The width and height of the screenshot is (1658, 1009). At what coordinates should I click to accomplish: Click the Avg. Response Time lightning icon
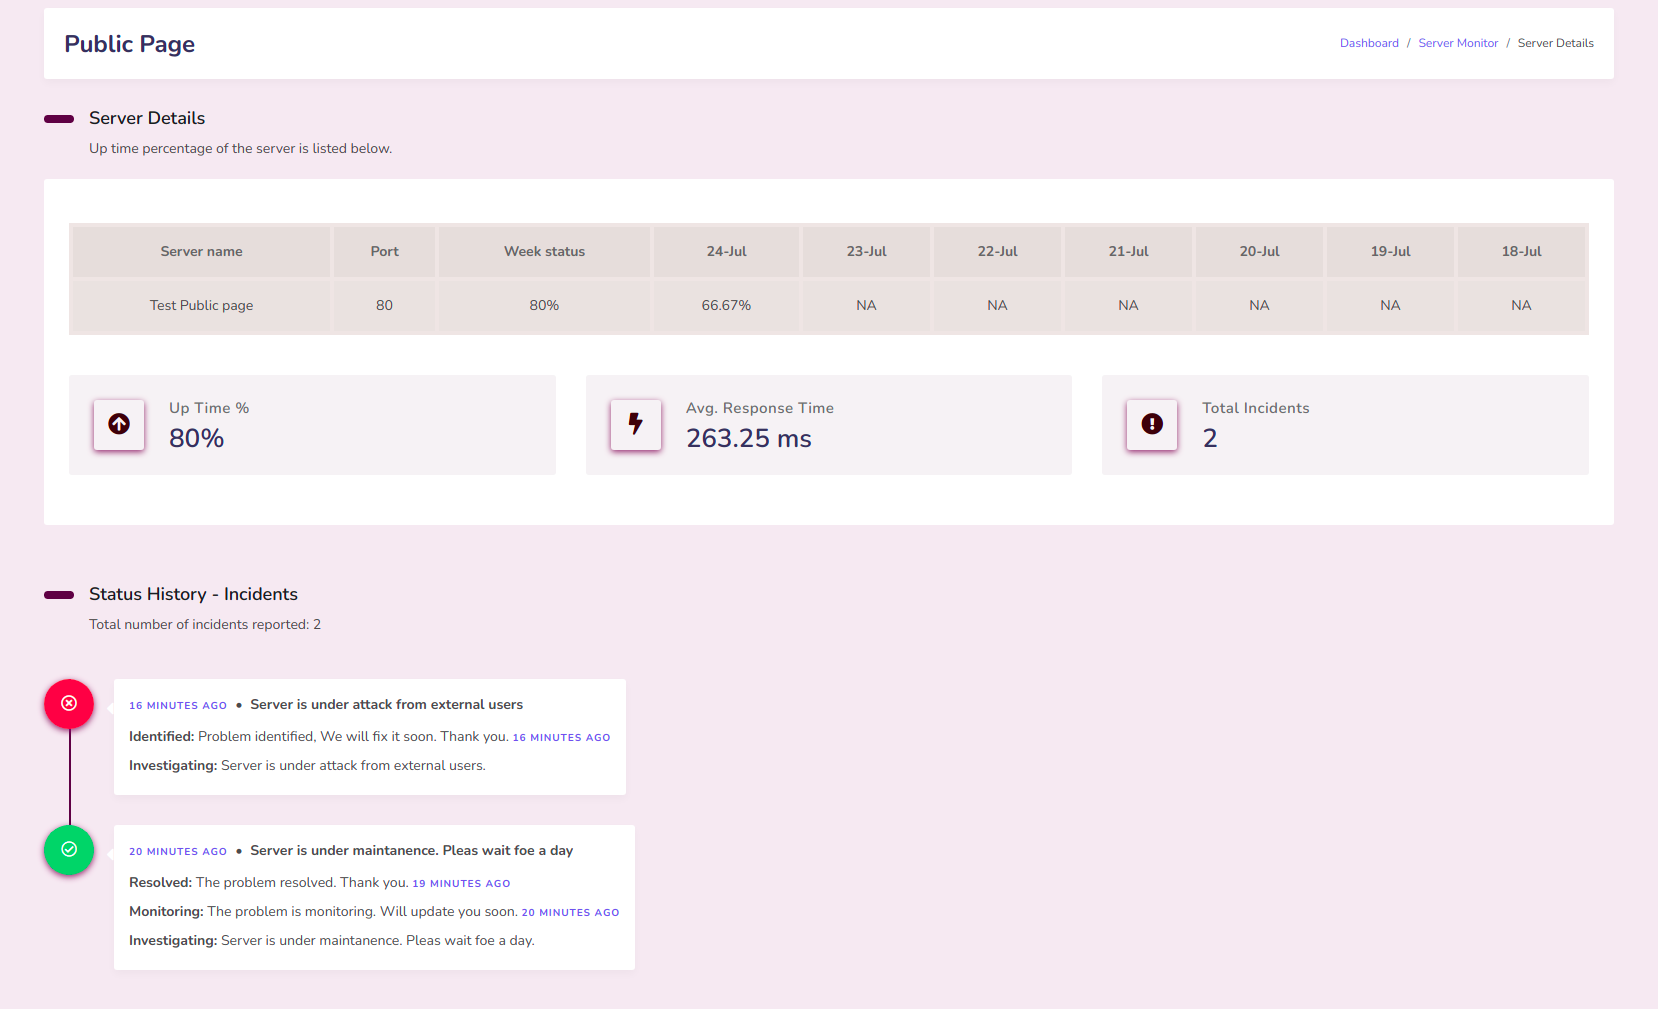tap(635, 424)
